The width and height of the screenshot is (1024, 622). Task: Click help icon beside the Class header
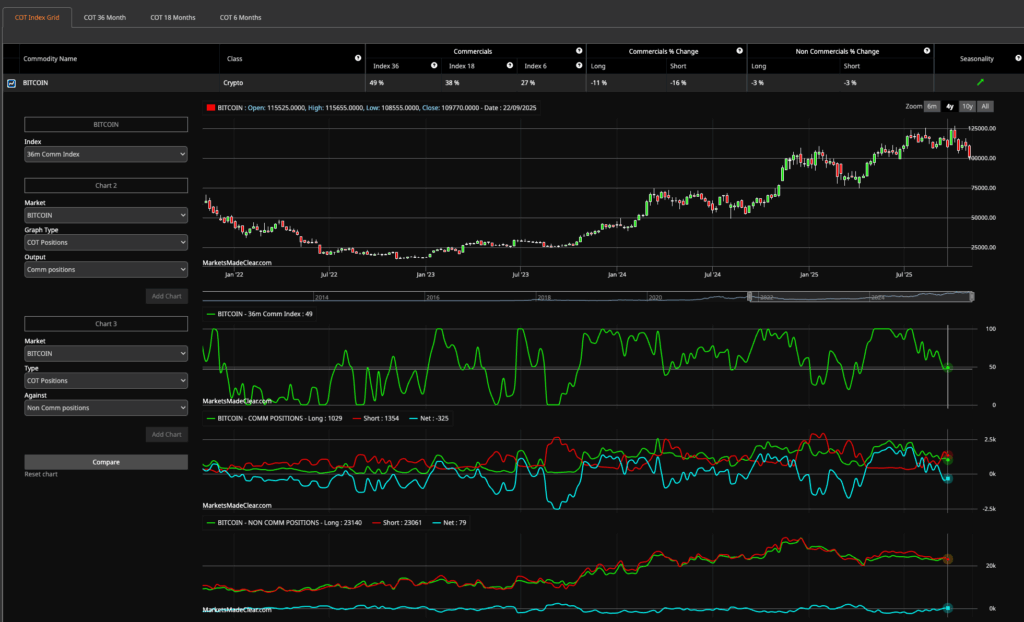(x=358, y=58)
